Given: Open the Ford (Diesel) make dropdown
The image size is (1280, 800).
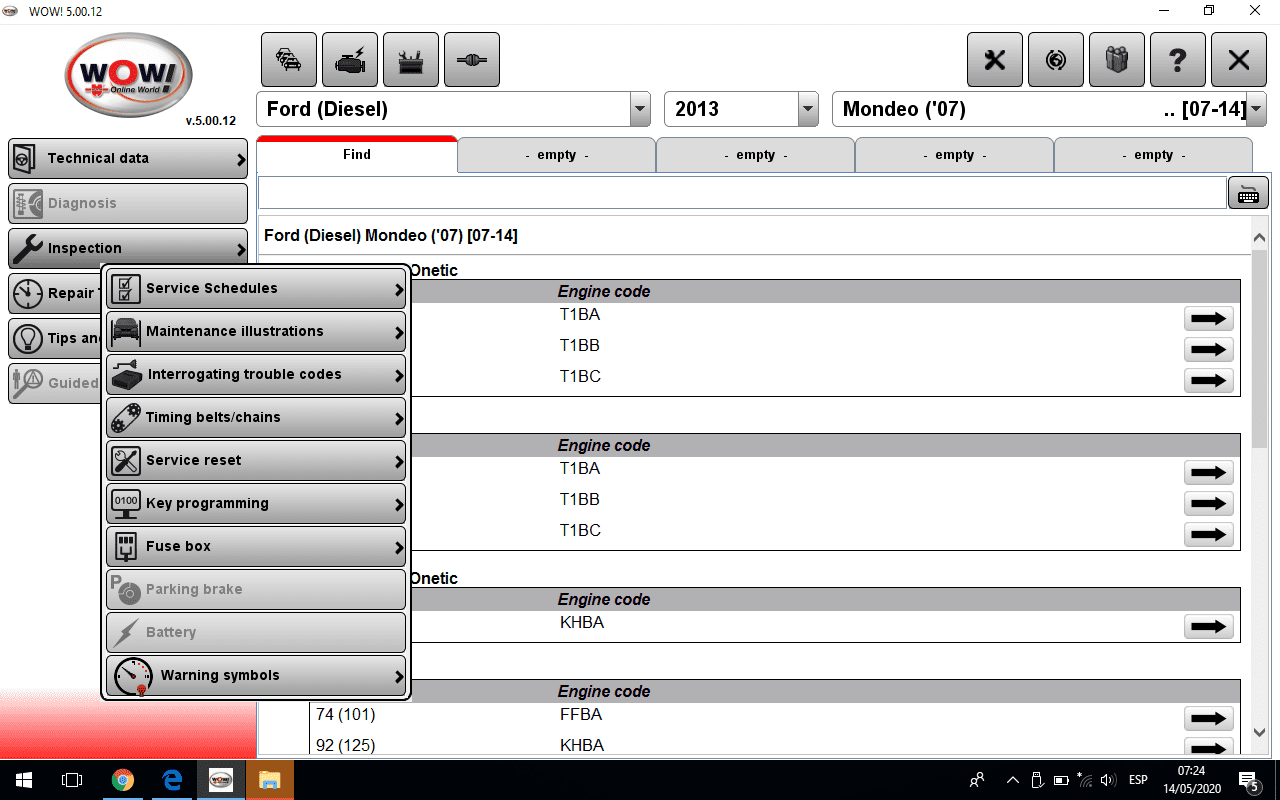Looking at the screenshot, I should pos(639,109).
